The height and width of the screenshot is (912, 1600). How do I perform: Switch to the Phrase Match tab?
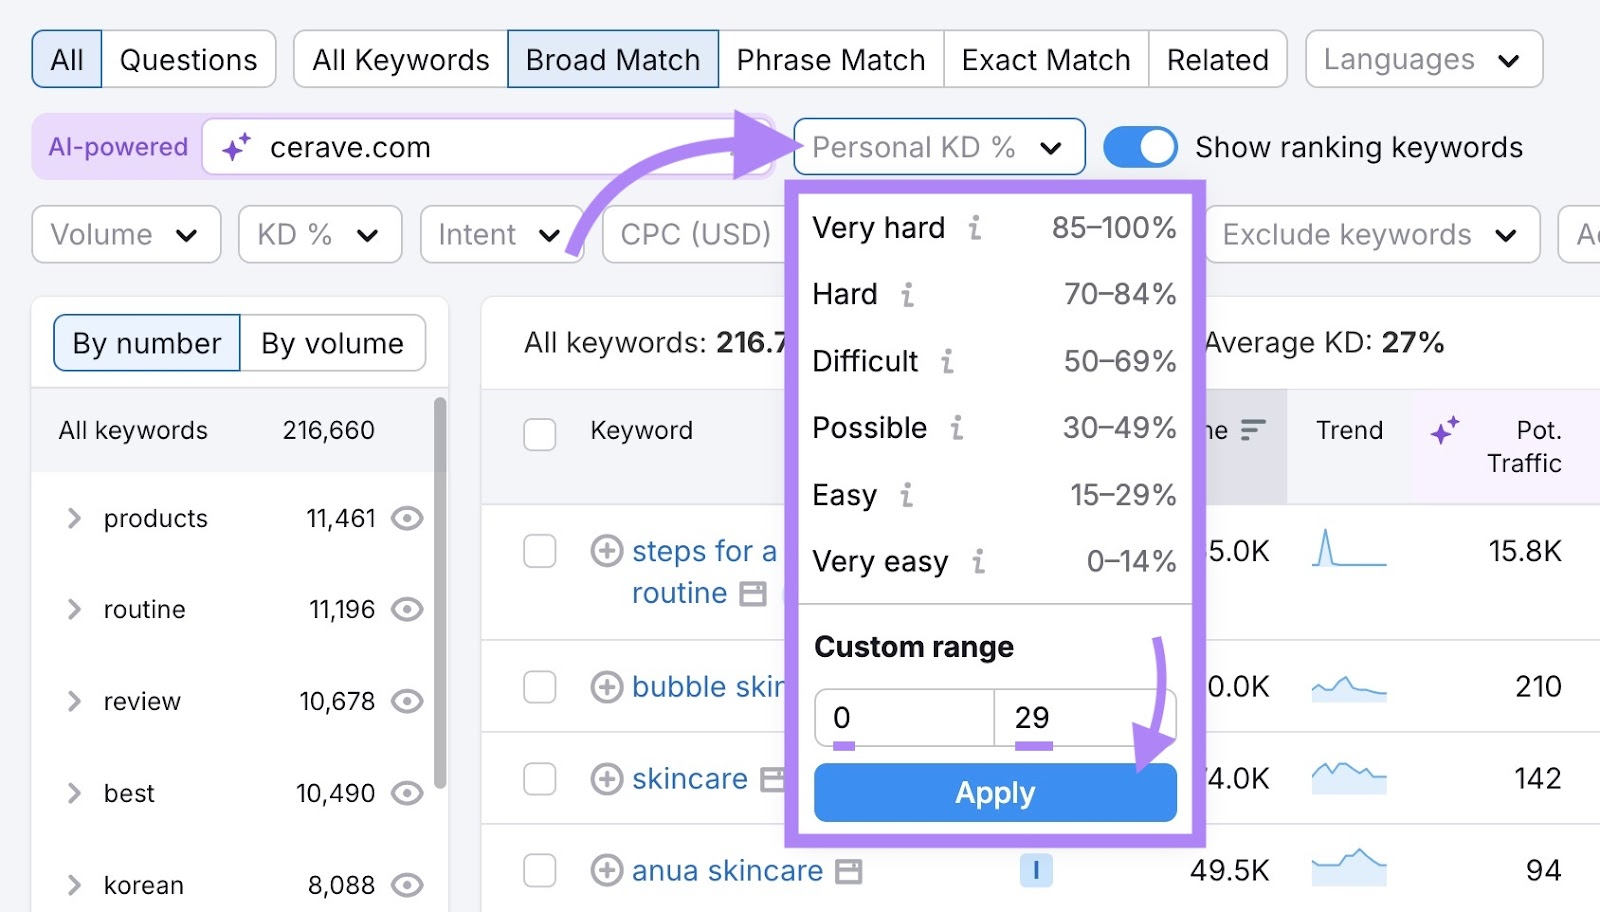tap(831, 59)
